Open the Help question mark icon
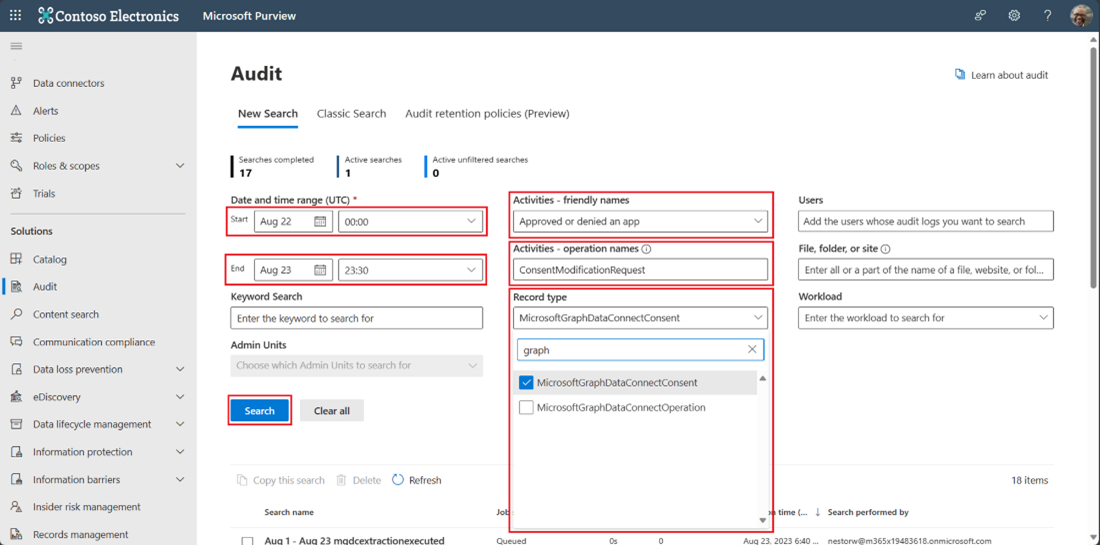 coord(1047,15)
